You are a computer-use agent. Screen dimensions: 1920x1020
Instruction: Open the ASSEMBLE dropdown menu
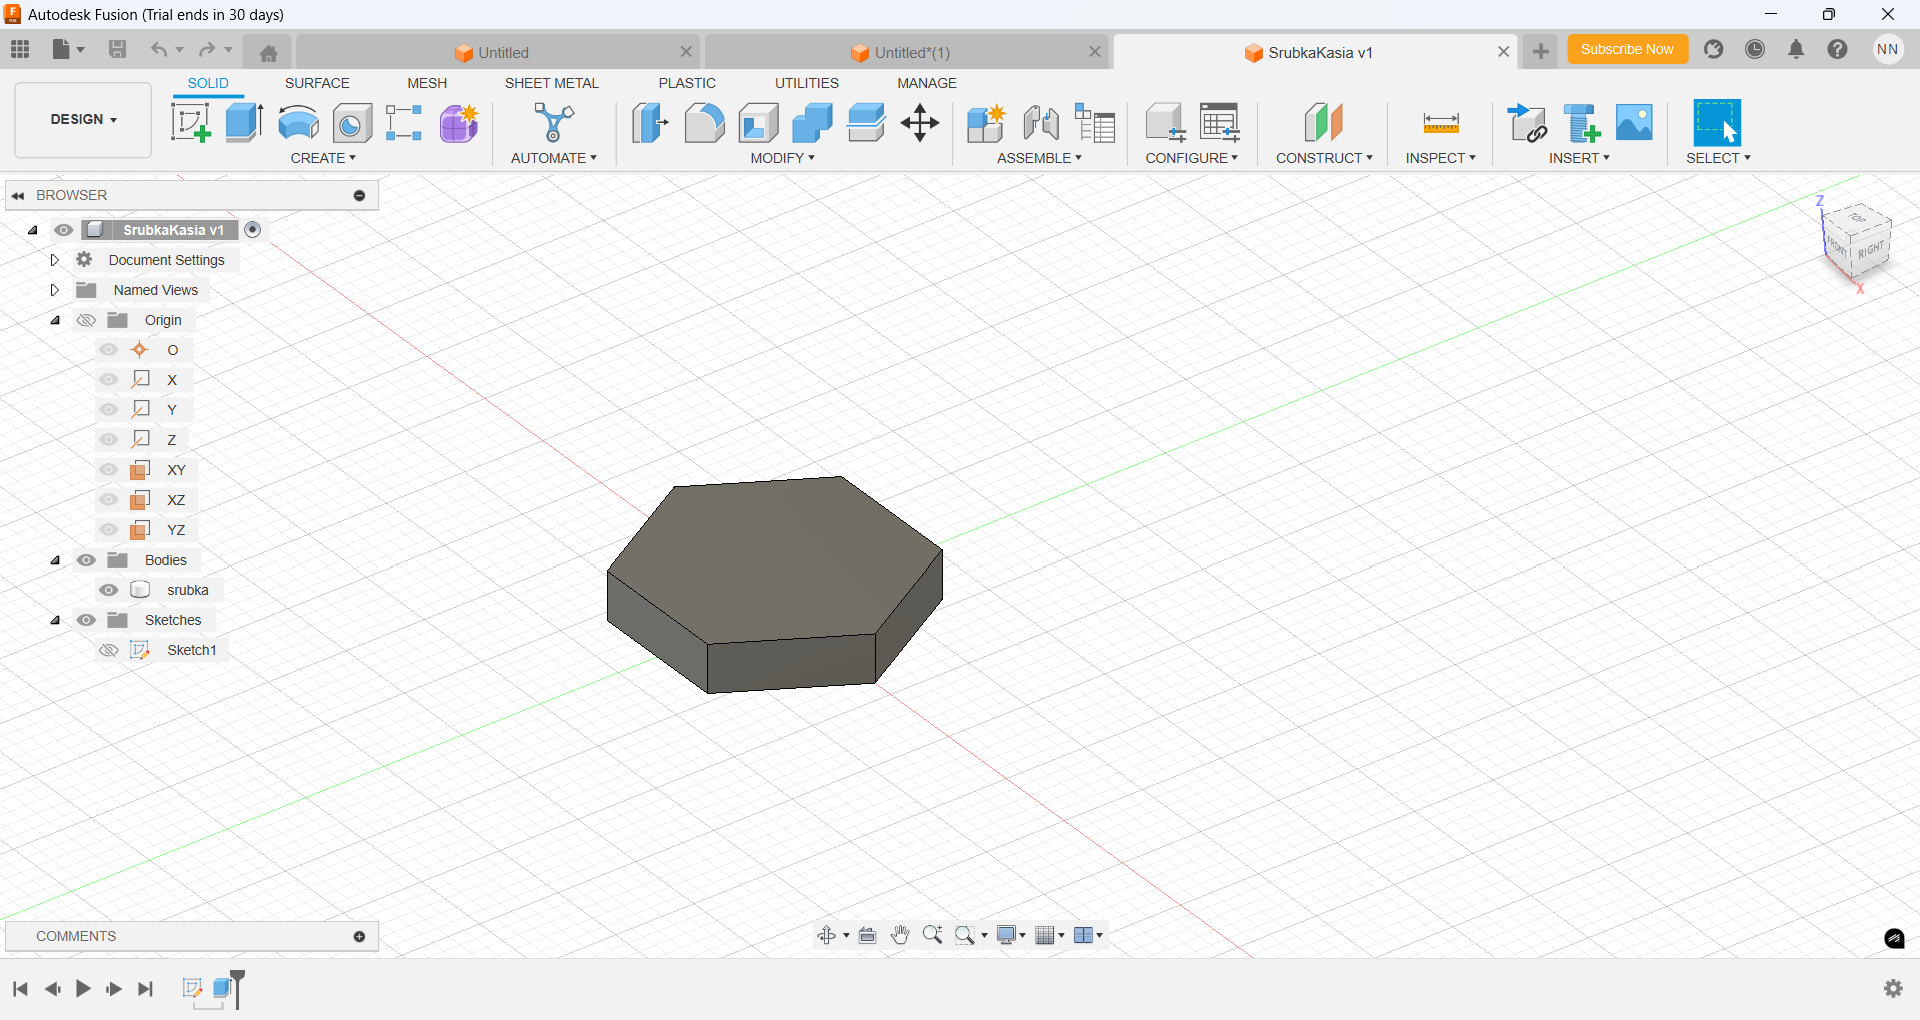(x=1039, y=158)
